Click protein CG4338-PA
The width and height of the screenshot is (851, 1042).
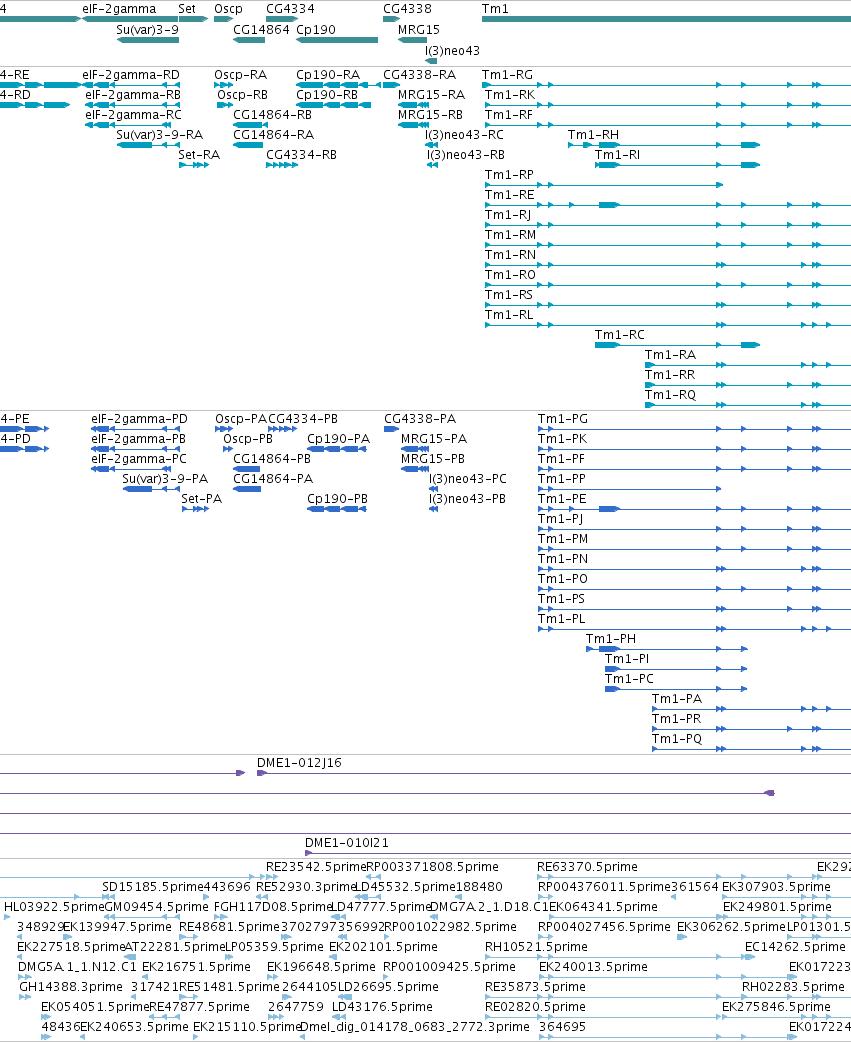(391, 429)
